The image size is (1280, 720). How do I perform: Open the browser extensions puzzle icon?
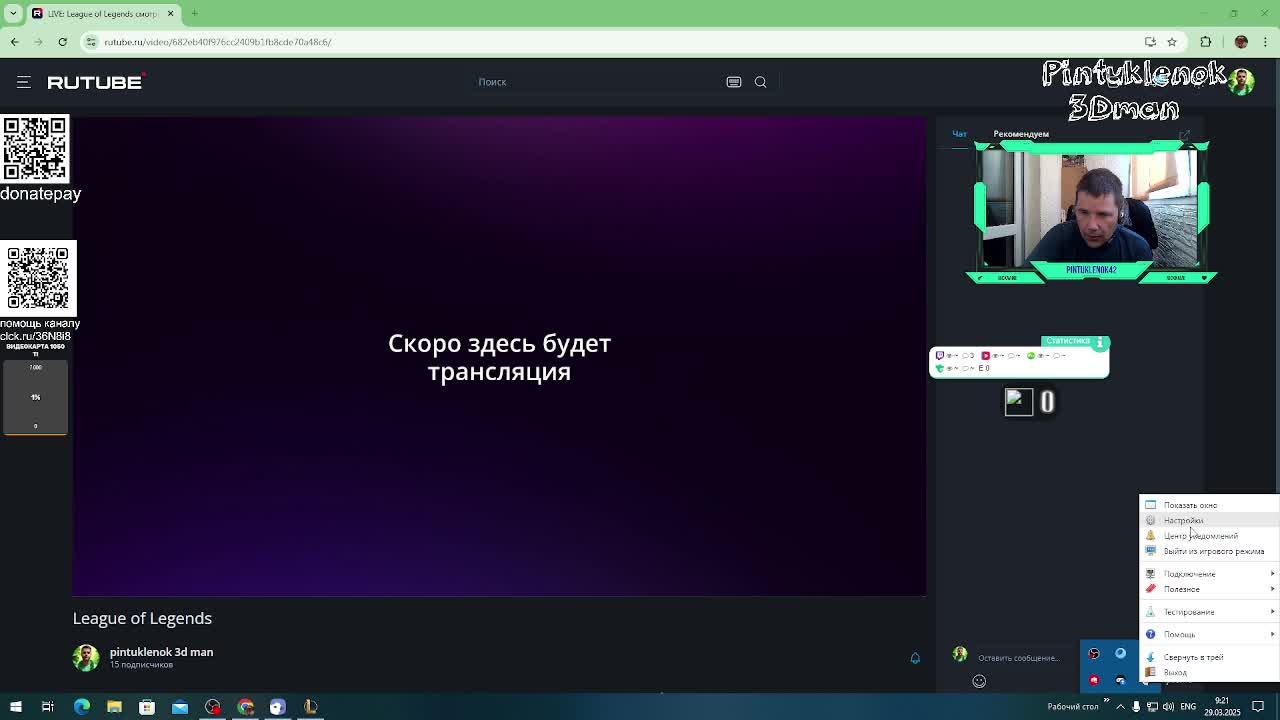tap(1206, 42)
